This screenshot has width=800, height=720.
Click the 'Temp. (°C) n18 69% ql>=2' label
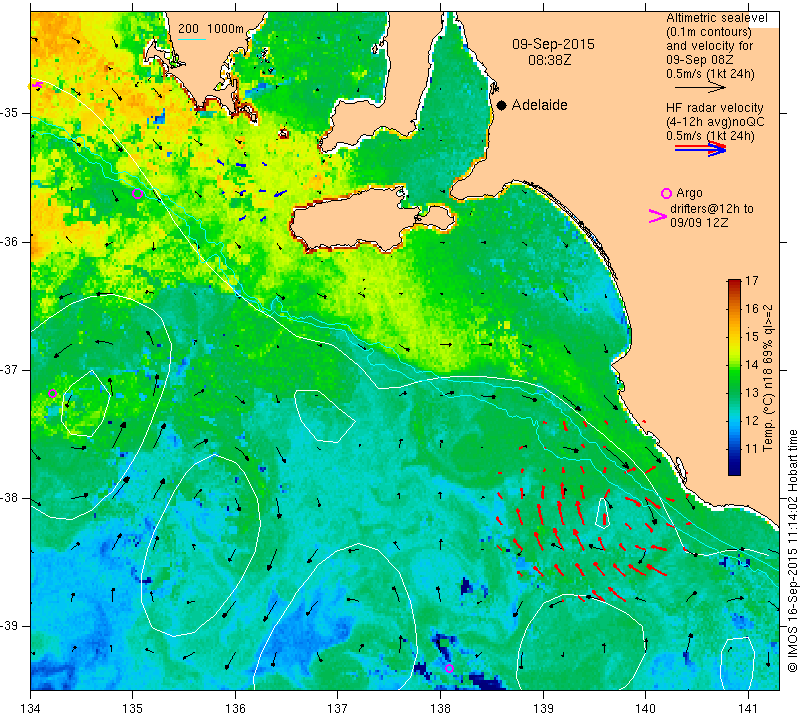767,378
